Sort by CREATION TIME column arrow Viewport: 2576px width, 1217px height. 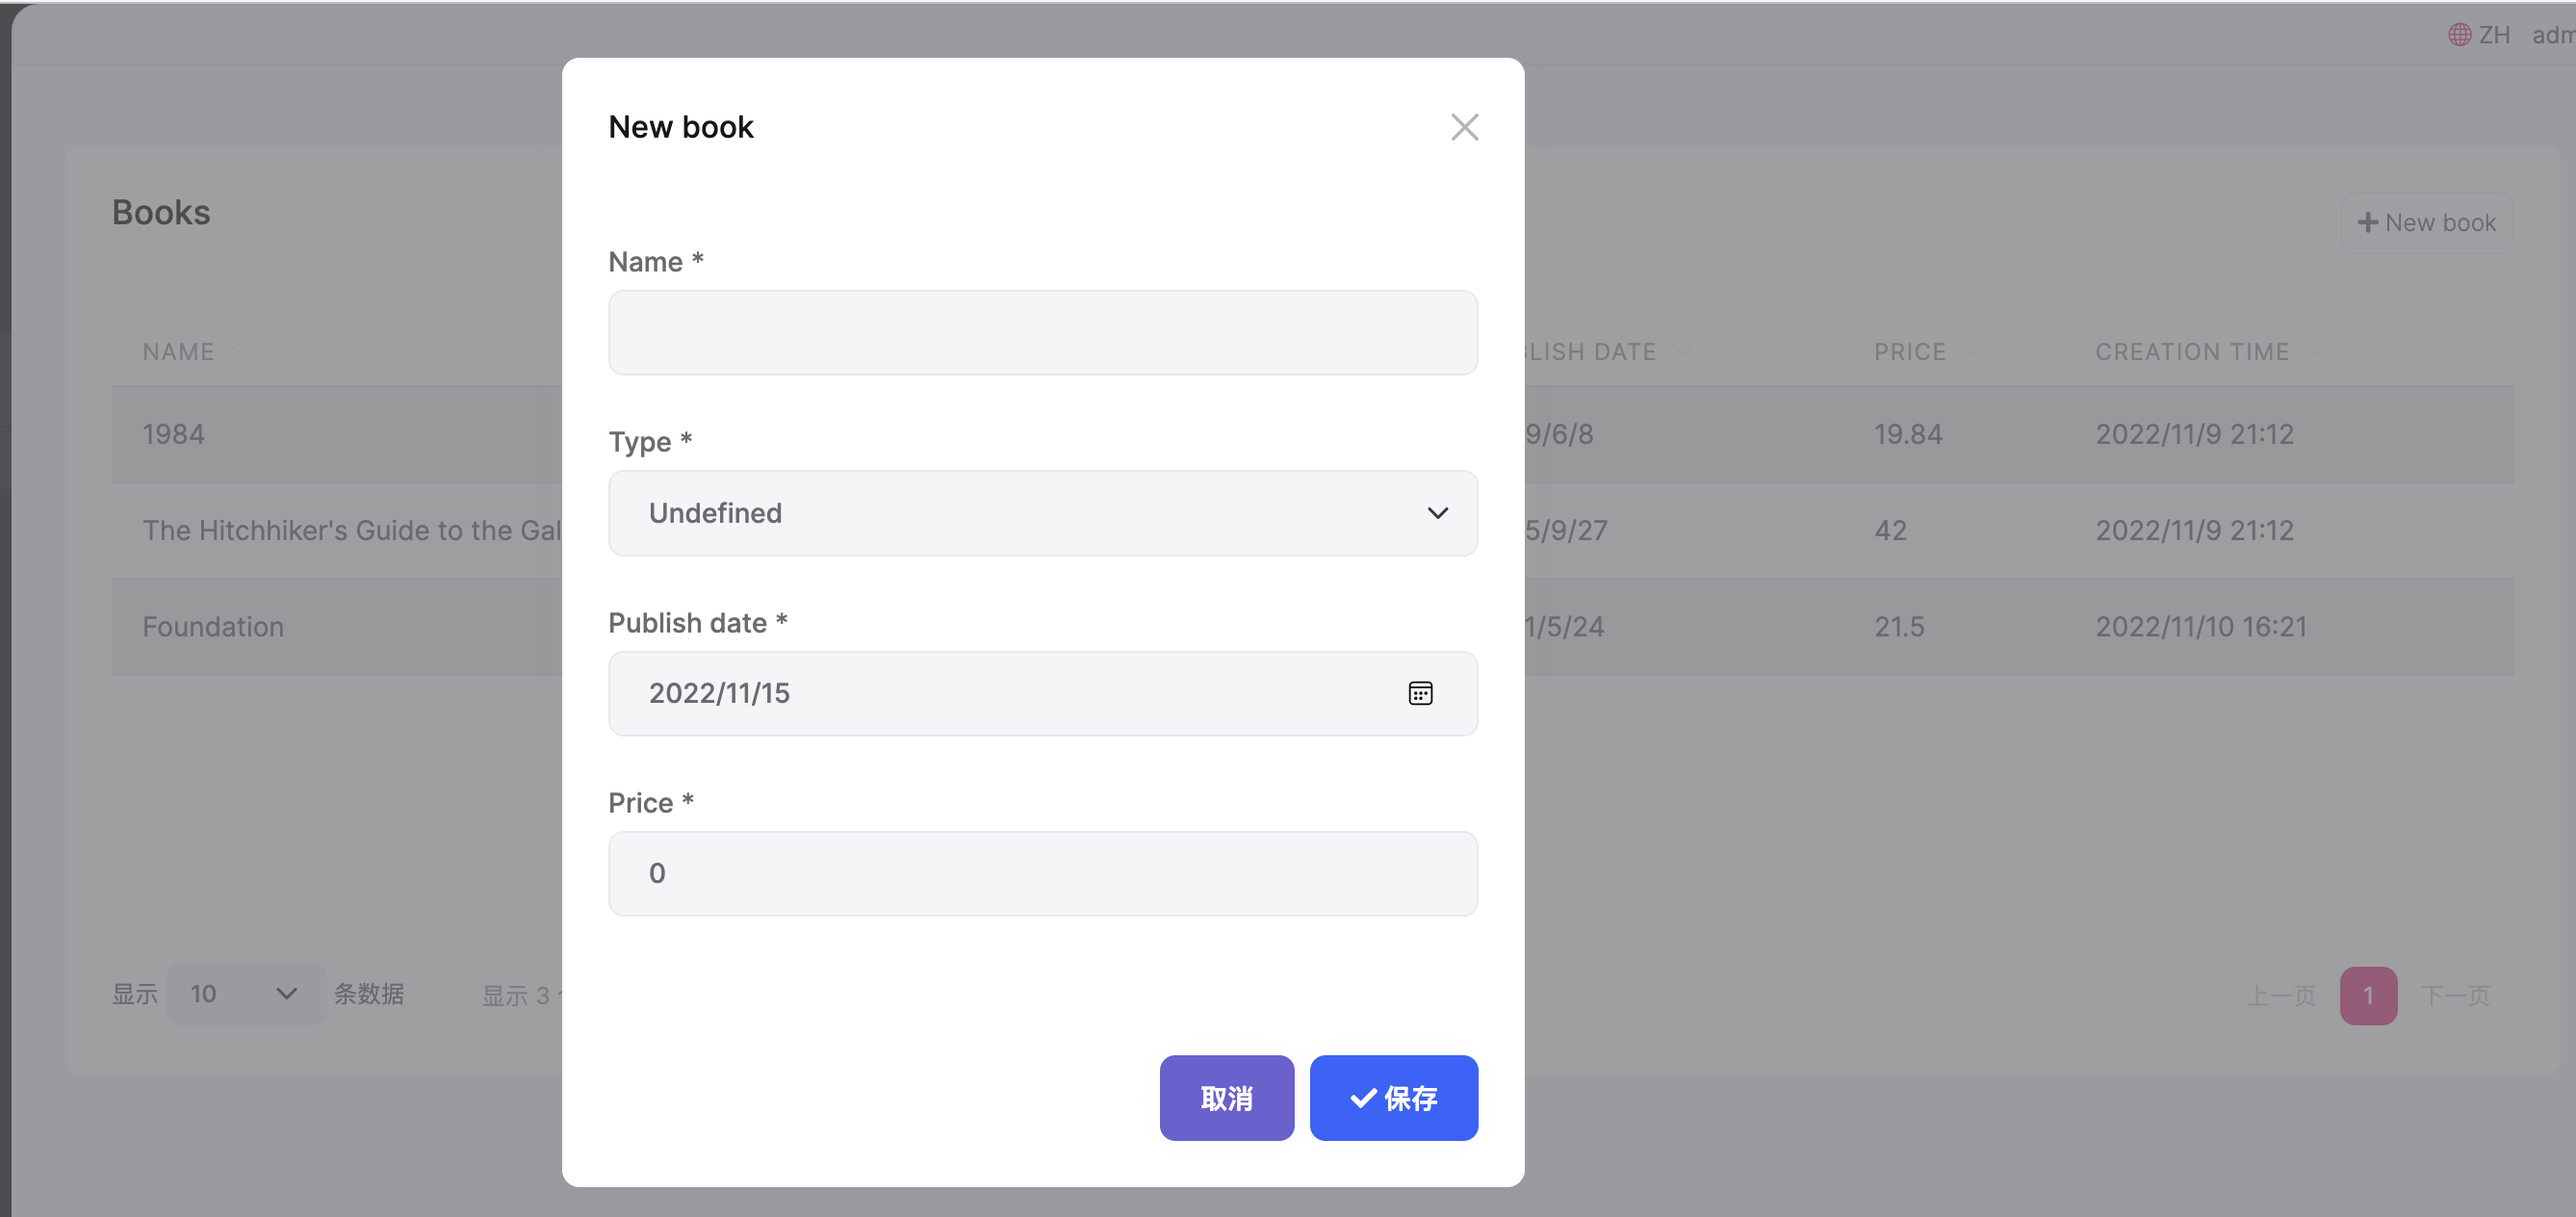click(x=2315, y=351)
